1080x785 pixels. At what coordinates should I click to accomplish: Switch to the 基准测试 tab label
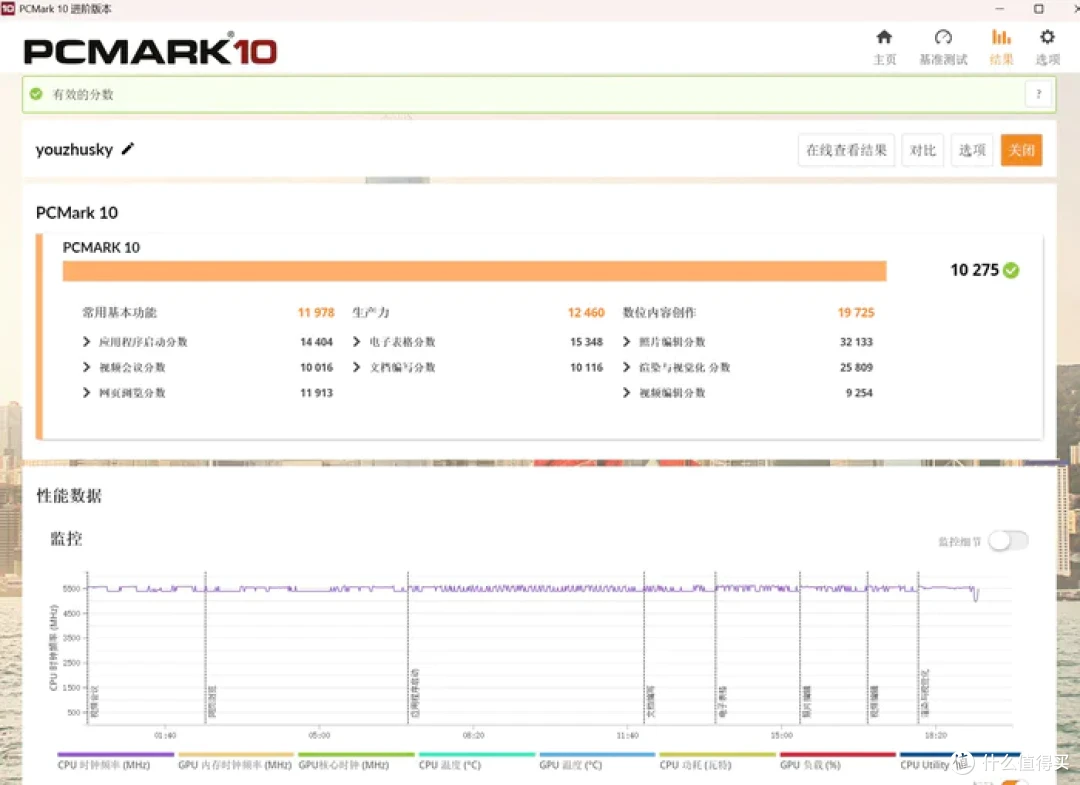944,60
